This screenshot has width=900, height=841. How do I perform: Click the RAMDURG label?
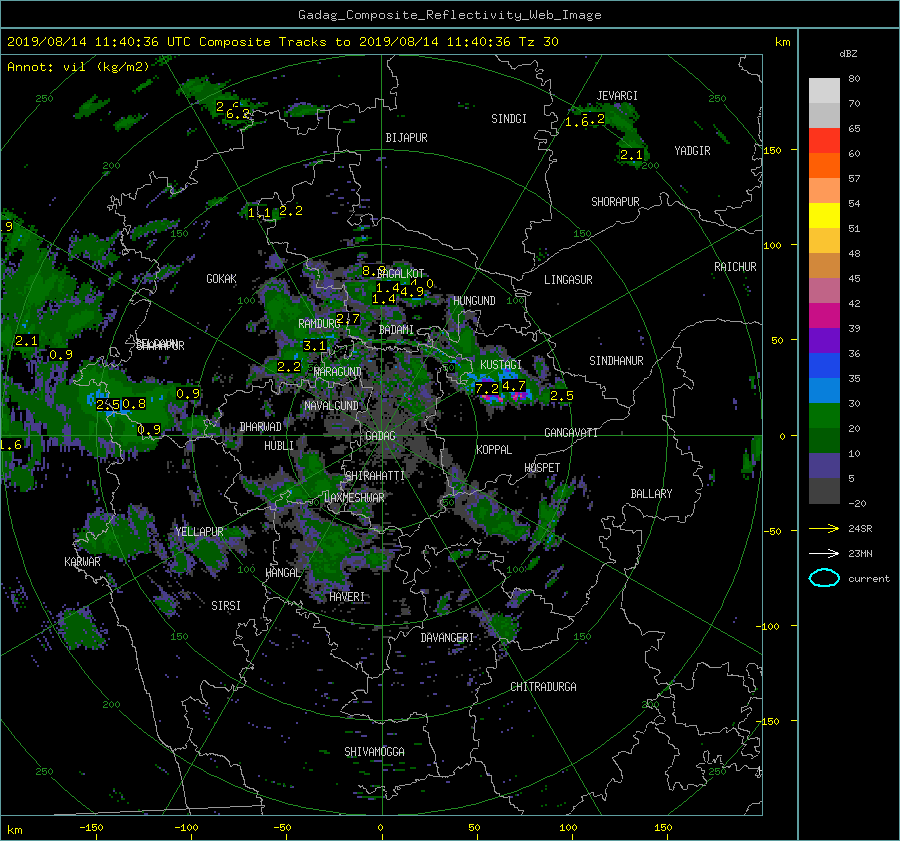pyautogui.click(x=319, y=324)
